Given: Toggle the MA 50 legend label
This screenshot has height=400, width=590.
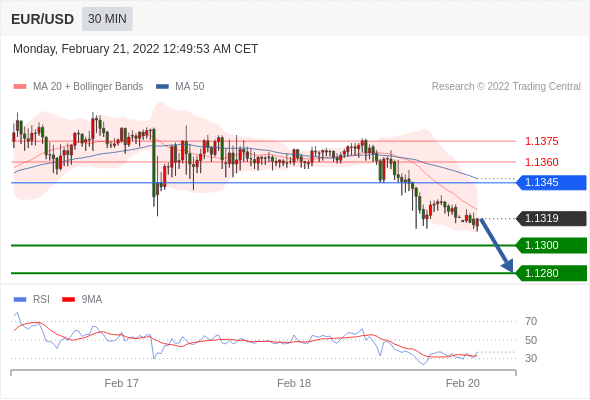Looking at the screenshot, I should point(190,87).
